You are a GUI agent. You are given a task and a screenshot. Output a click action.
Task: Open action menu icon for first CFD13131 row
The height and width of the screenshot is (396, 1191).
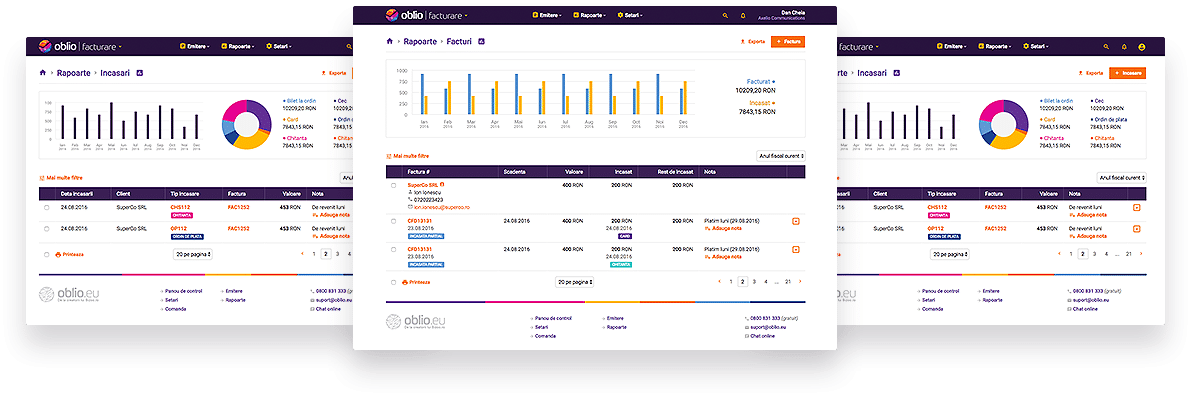pyautogui.click(x=795, y=221)
